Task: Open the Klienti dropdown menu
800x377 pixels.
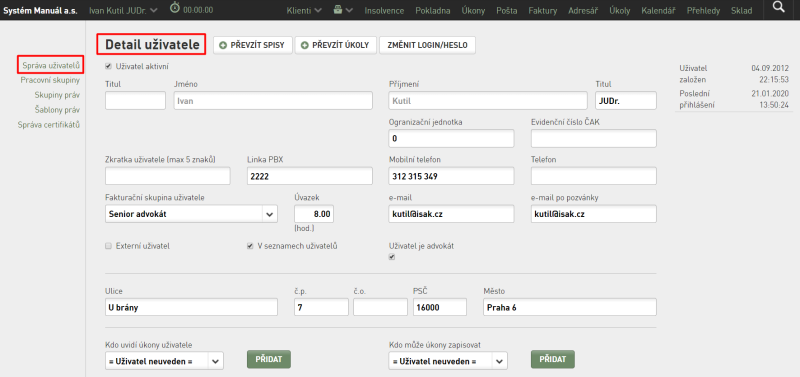Action: click(x=304, y=10)
